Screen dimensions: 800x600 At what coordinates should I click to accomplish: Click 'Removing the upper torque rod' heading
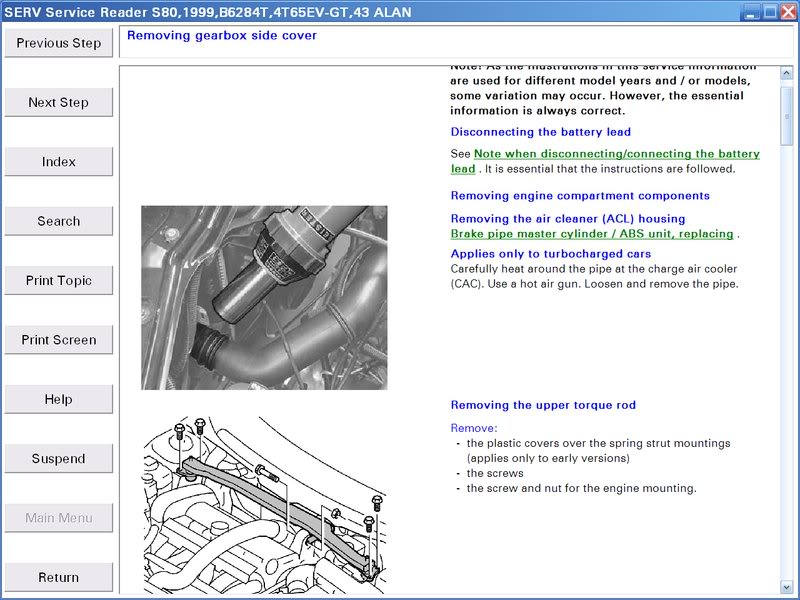click(x=543, y=405)
